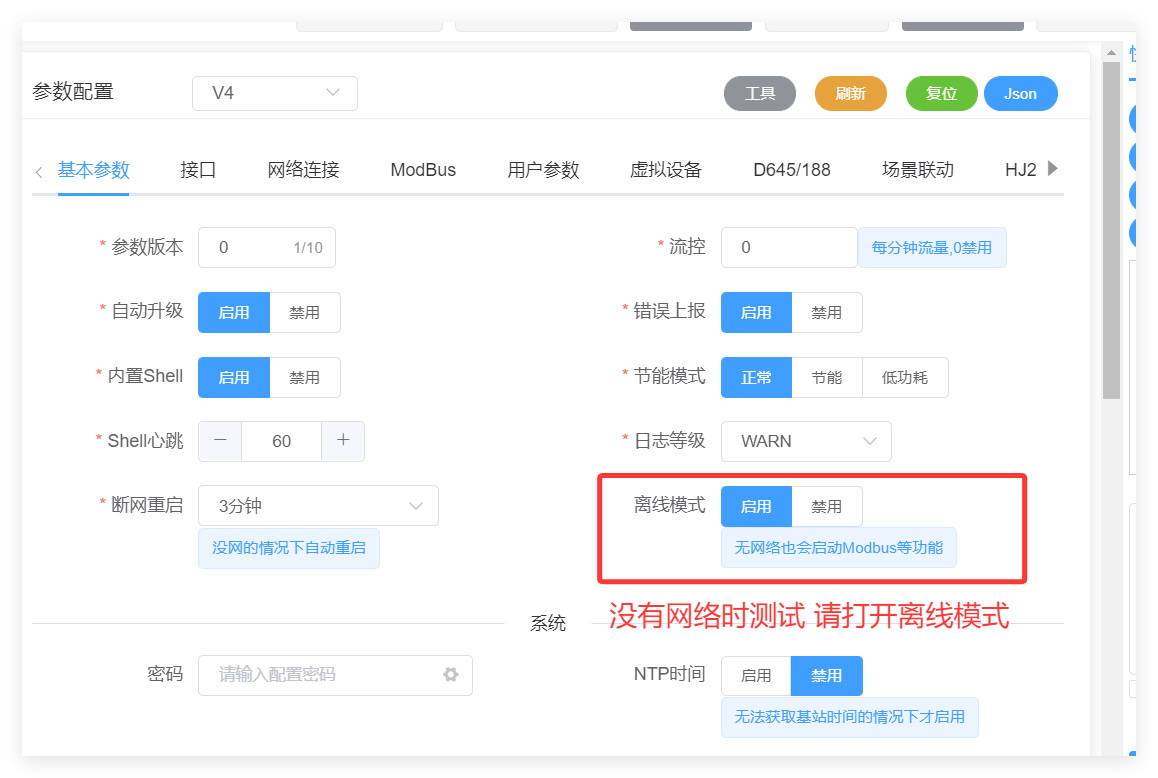Open the 断网重启 3分钟 dropdown
Image resolution: width=1158 pixels, height=778 pixels.
click(318, 506)
